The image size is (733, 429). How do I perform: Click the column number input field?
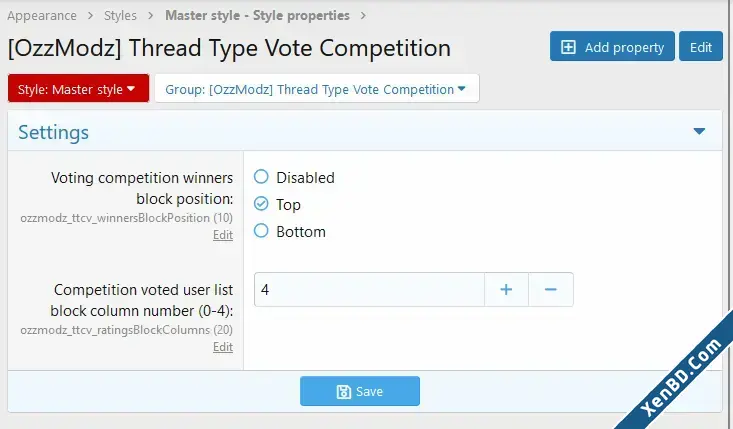coord(369,290)
